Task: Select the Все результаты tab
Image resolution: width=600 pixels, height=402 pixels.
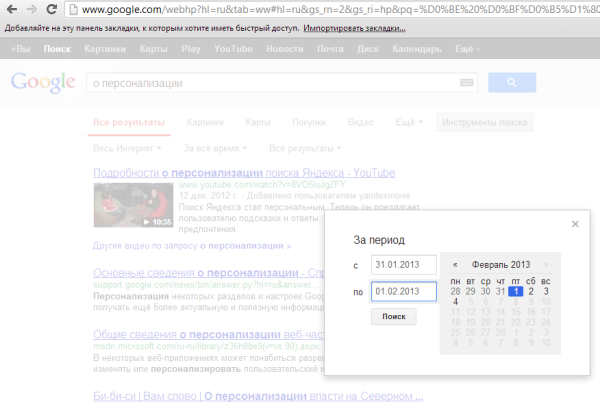Action: [129, 122]
